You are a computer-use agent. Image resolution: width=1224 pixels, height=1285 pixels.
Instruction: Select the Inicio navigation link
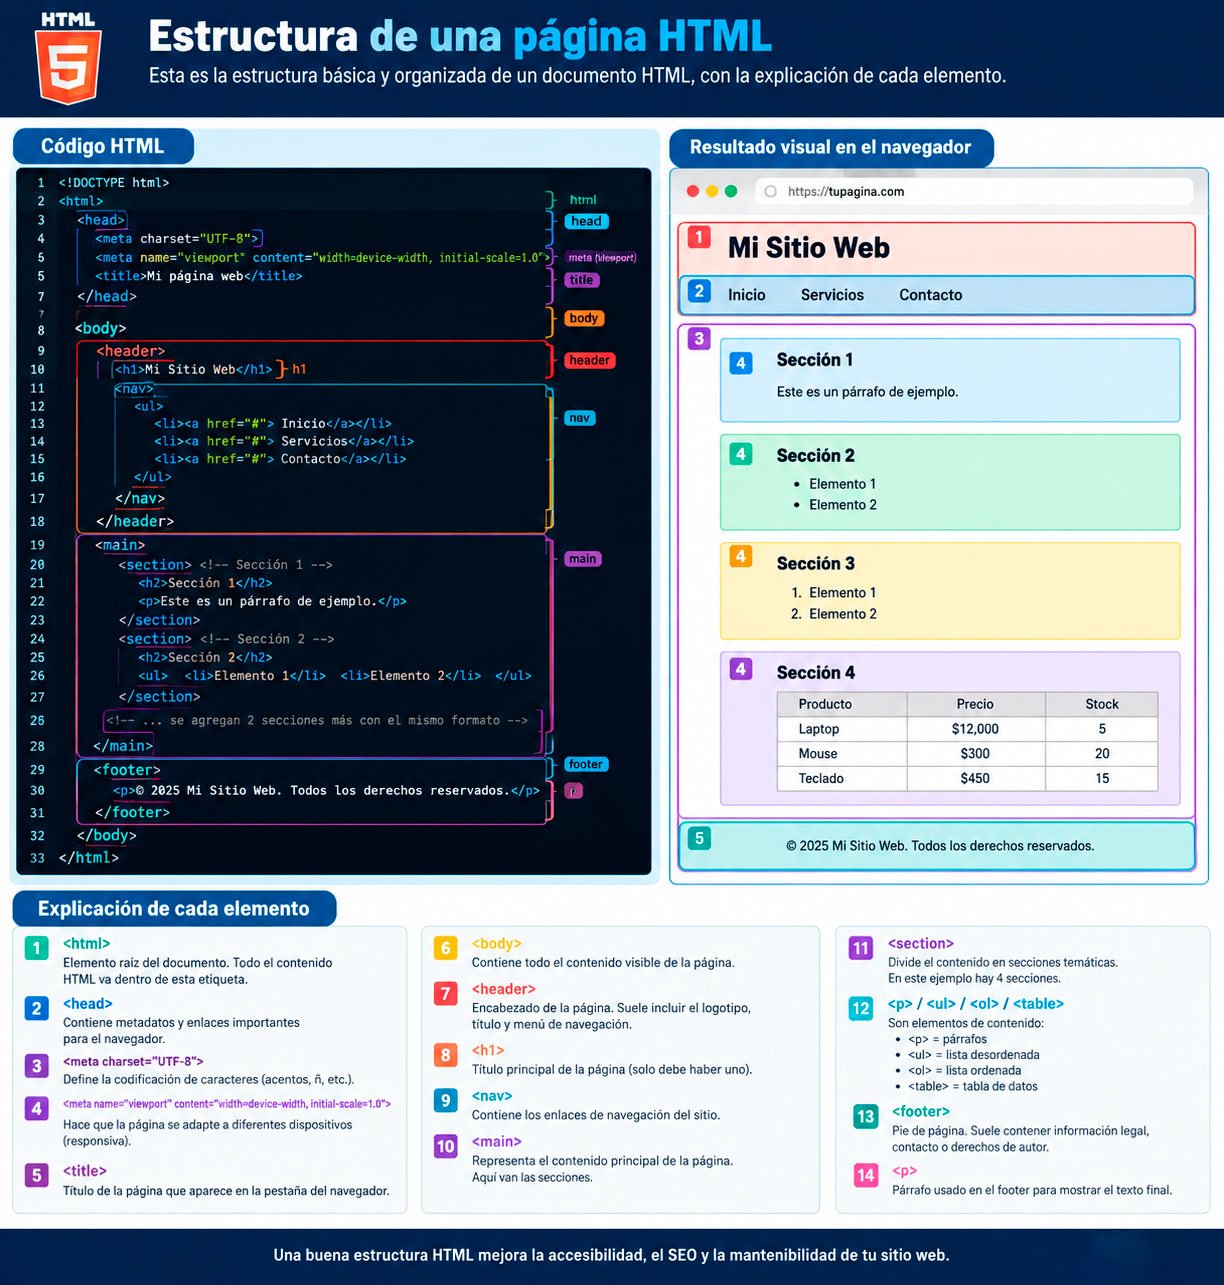[747, 295]
